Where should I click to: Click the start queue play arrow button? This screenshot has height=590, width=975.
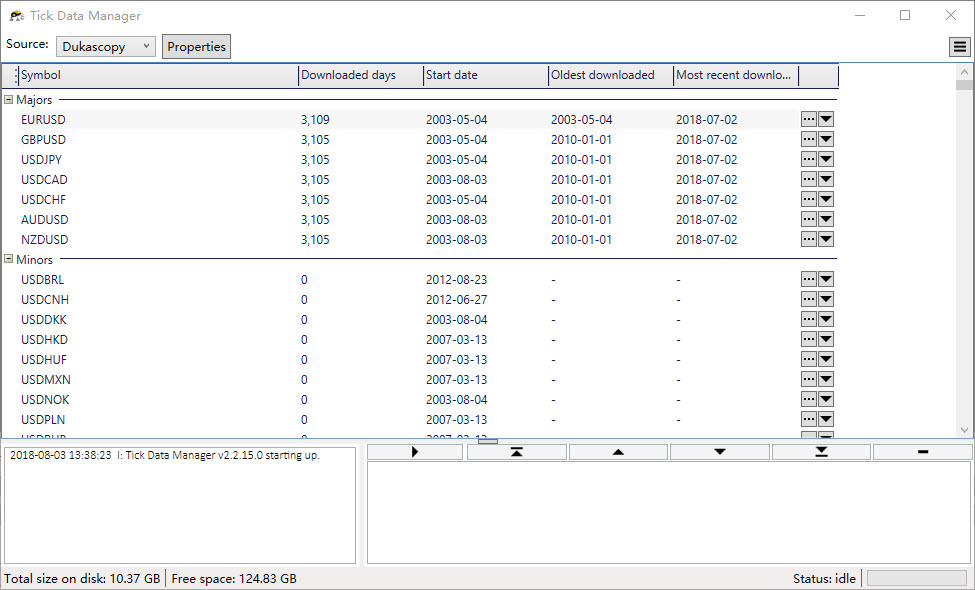click(414, 452)
